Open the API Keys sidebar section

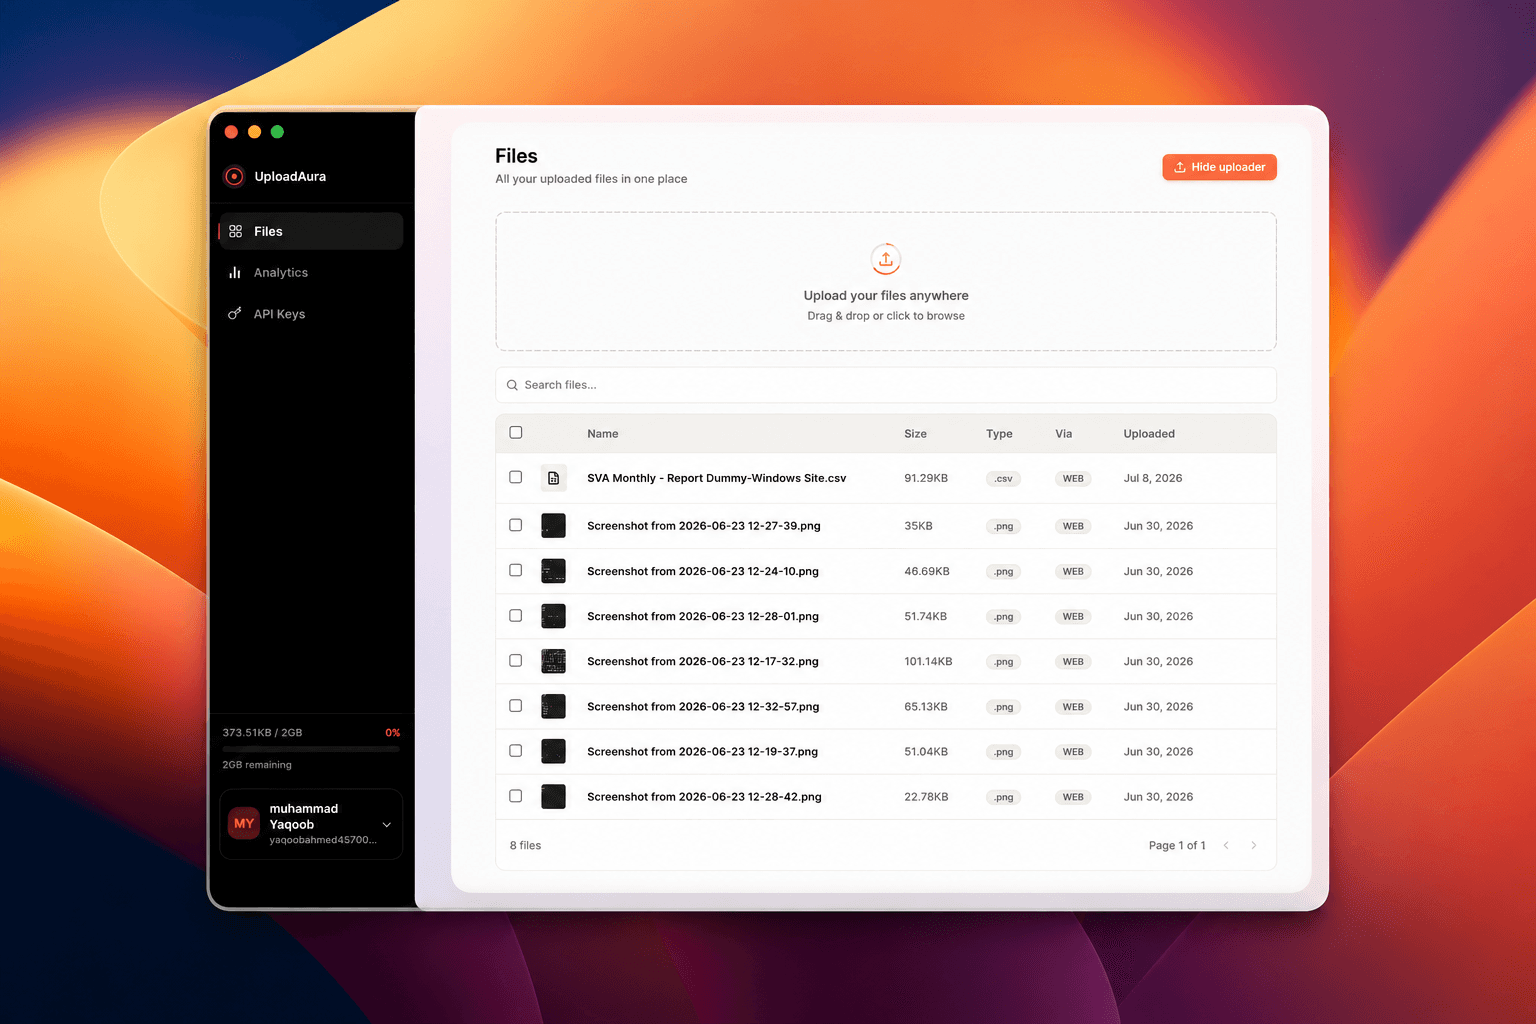pyautogui.click(x=311, y=313)
